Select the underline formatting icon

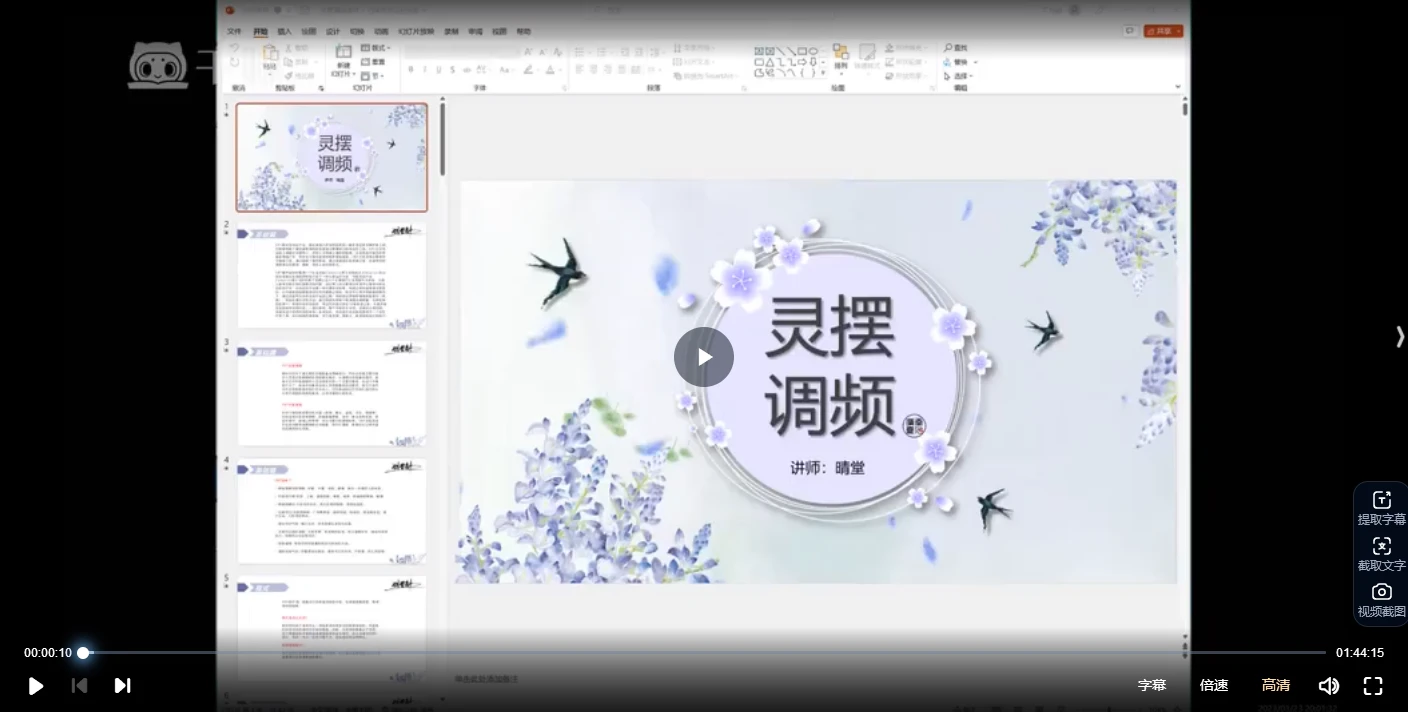tap(438, 68)
